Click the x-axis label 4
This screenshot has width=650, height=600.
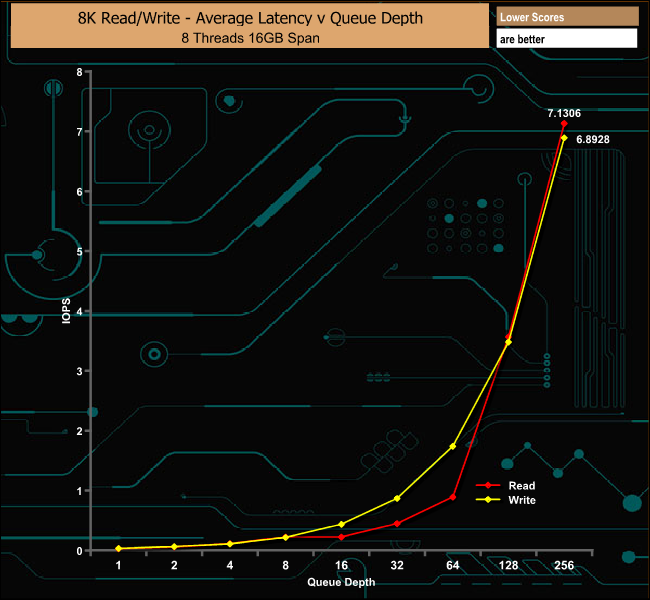click(230, 565)
